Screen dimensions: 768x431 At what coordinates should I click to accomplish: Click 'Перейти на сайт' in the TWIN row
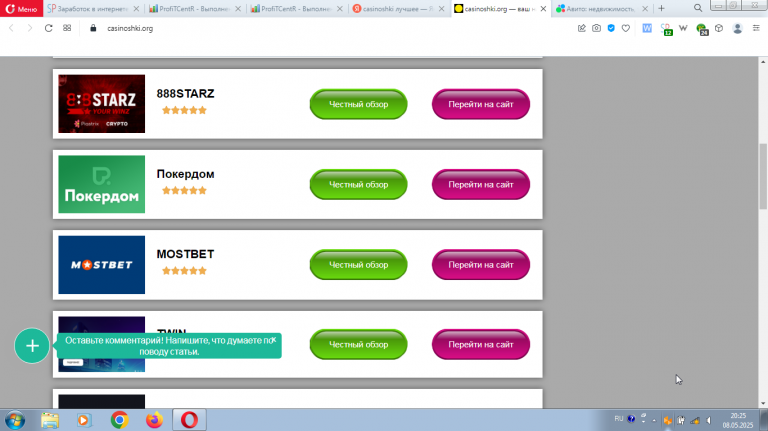click(481, 344)
